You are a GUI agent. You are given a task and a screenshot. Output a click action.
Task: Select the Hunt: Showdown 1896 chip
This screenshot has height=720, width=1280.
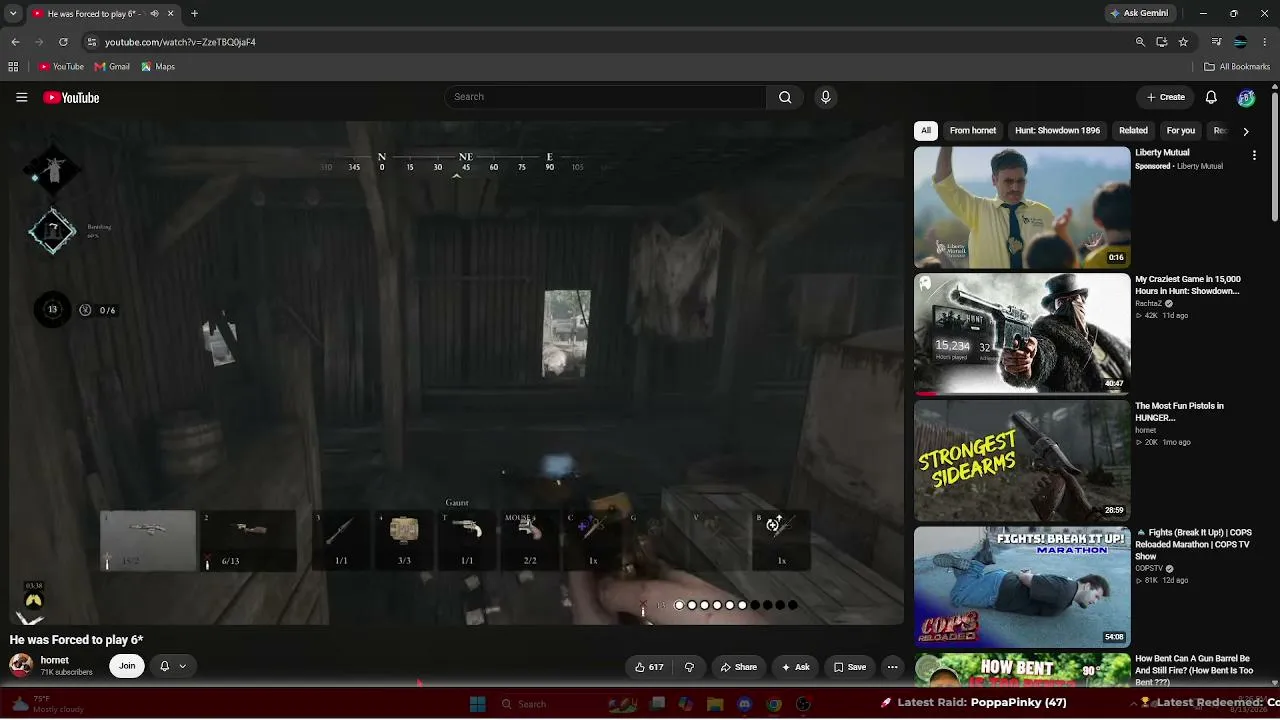coord(1057,131)
